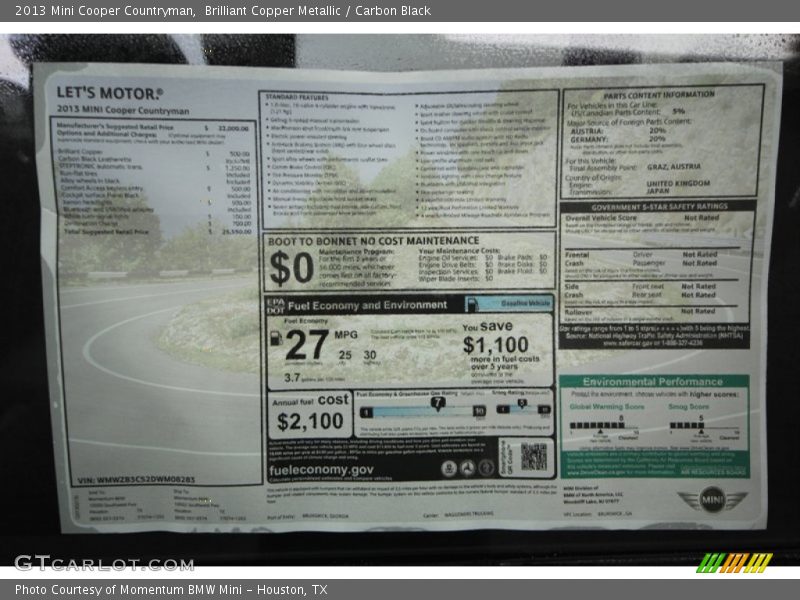Screen dimensions: 800x600
Task: Click 'PARTS CONTENT INFORMATION' heading
Action: 659,95
